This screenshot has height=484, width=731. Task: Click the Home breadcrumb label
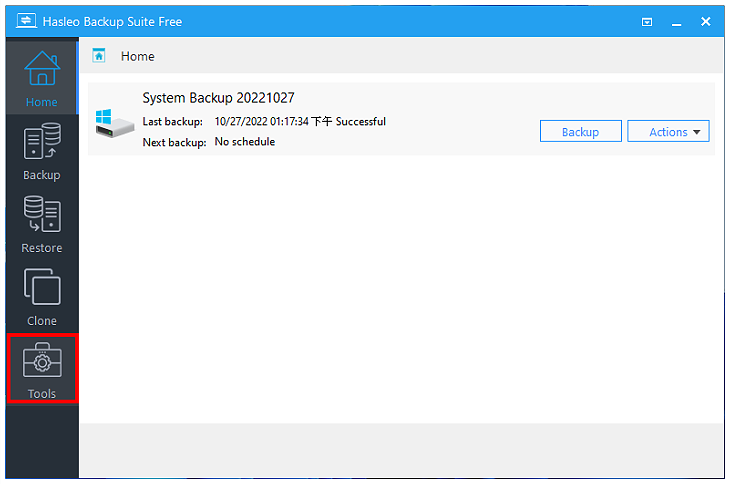[x=138, y=56]
